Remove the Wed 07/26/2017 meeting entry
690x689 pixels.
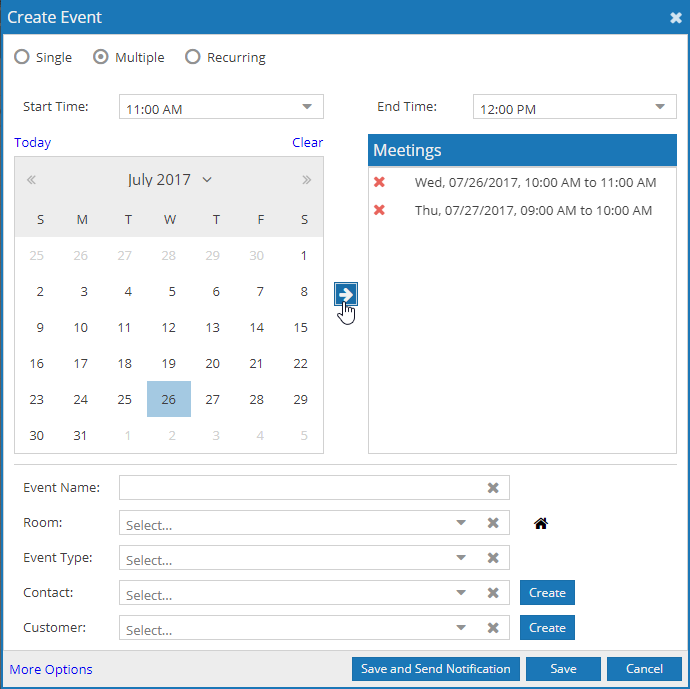click(379, 182)
